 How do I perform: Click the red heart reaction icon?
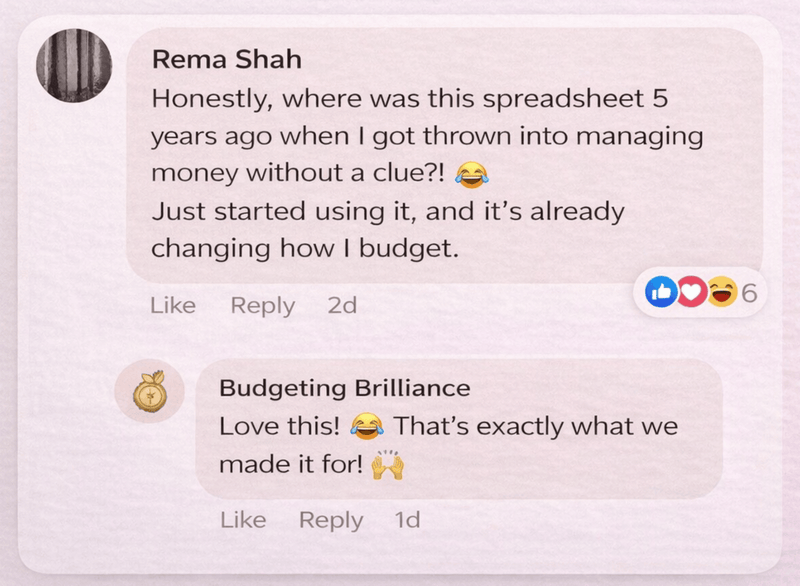(x=691, y=292)
